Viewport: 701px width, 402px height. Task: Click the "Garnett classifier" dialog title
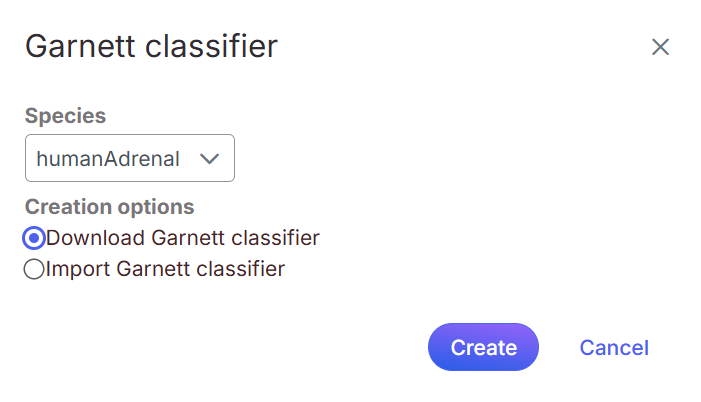click(151, 46)
